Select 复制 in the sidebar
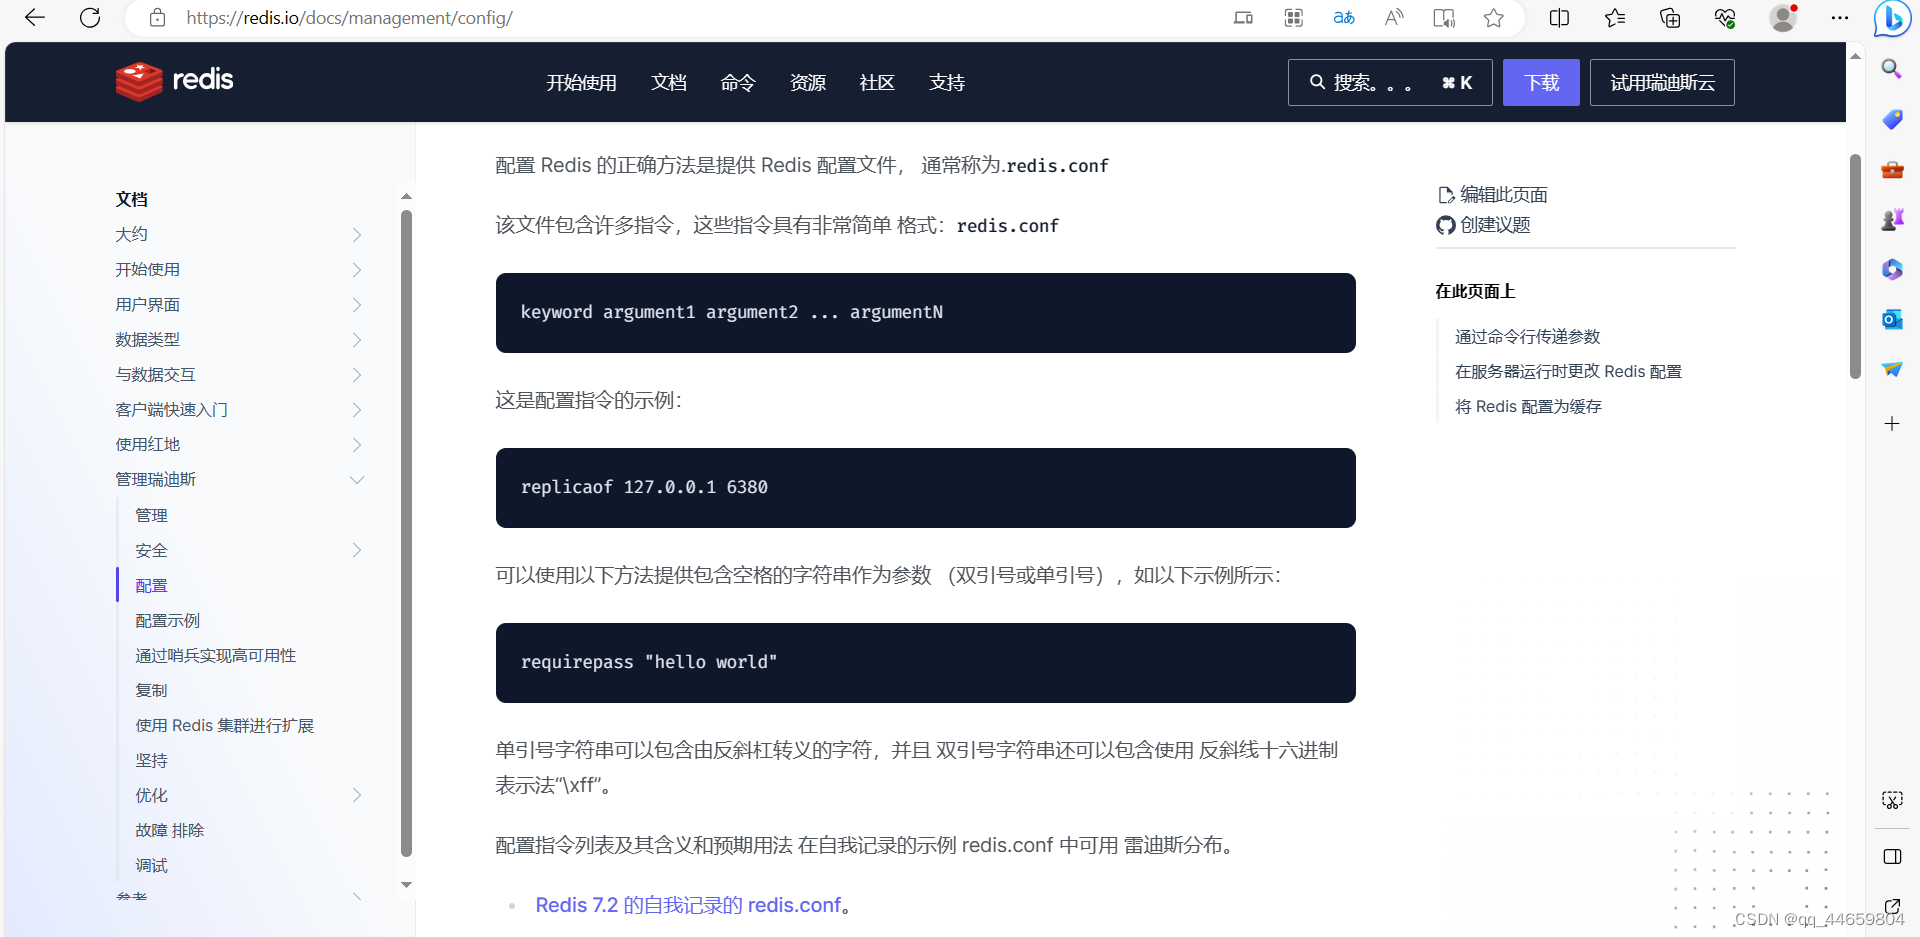The image size is (1920, 937). (x=151, y=691)
